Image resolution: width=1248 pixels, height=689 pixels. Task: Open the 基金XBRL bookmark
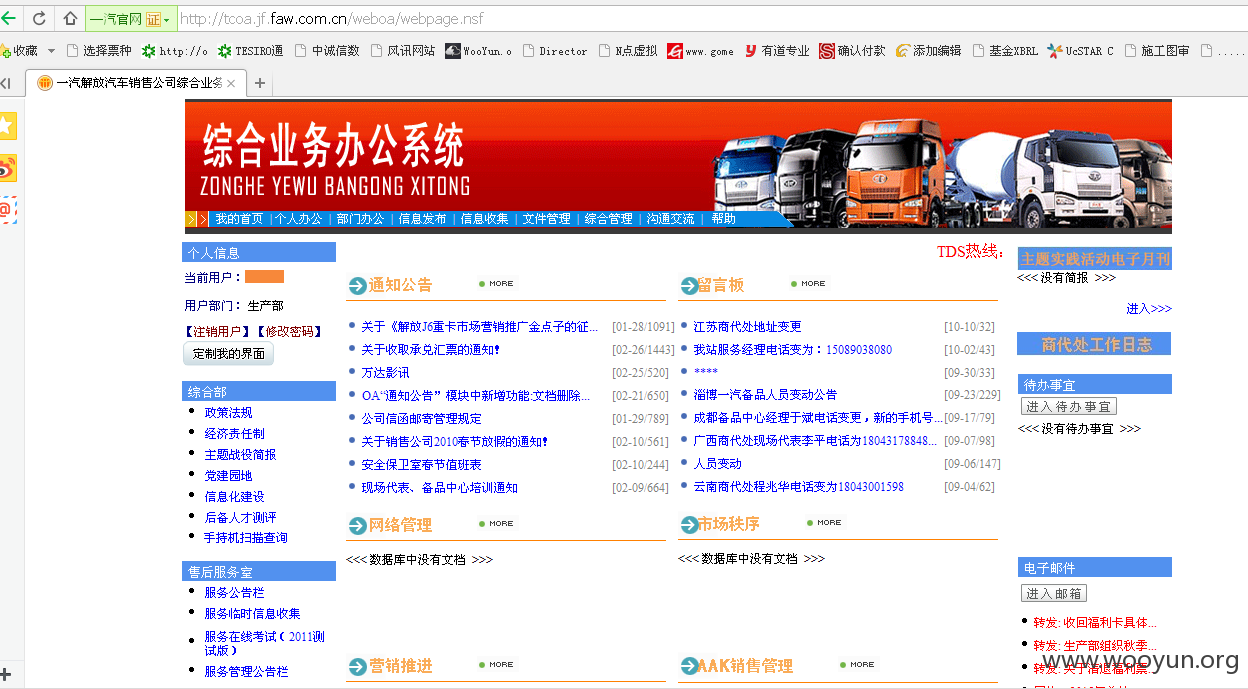tap(1004, 51)
